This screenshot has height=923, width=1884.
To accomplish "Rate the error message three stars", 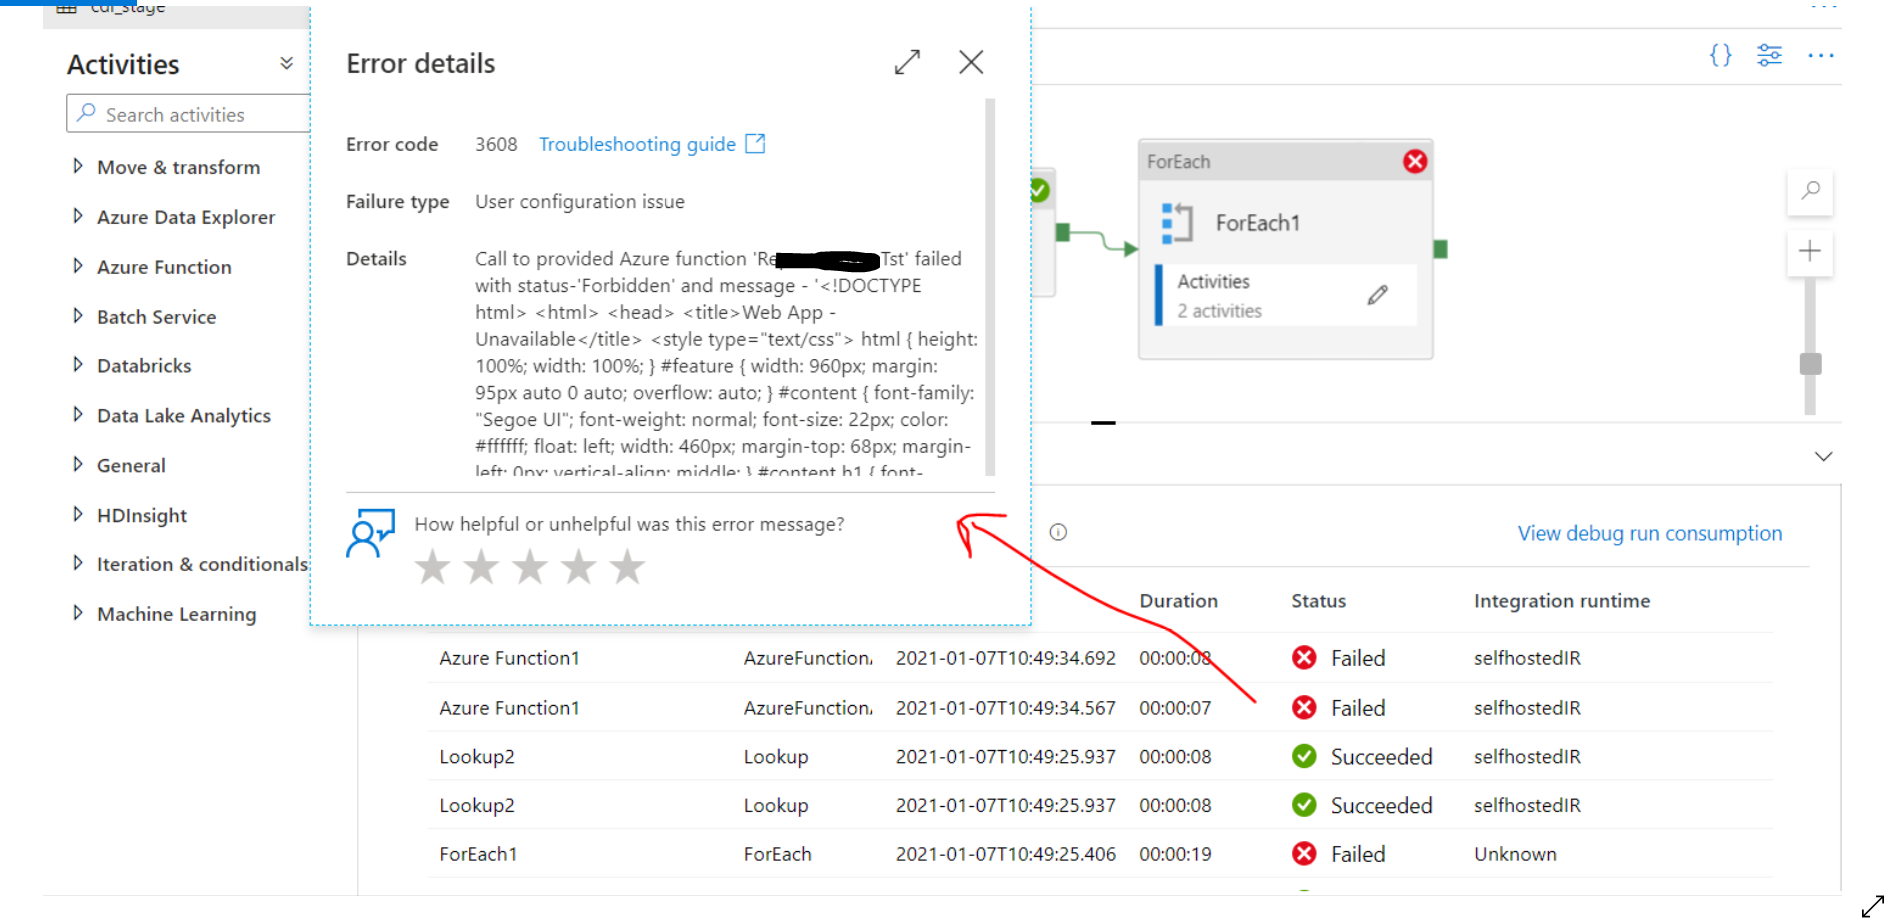I will tap(530, 567).
